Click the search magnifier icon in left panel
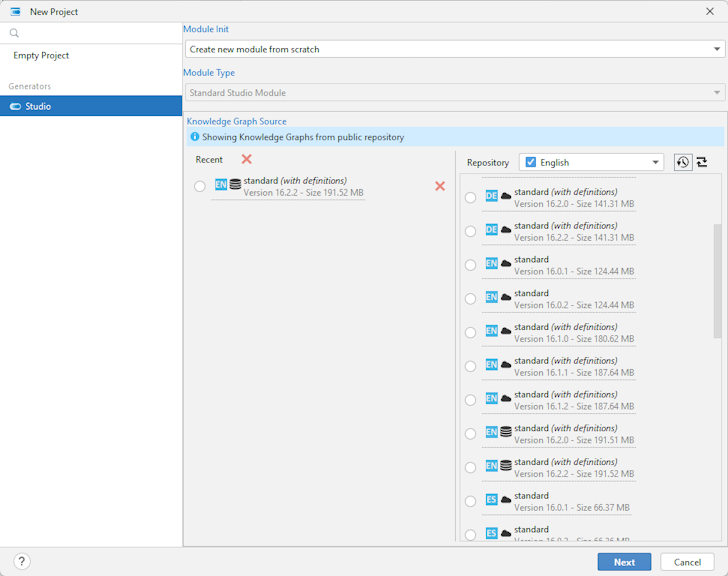Viewport: 728px width, 576px height. pyautogui.click(x=15, y=33)
